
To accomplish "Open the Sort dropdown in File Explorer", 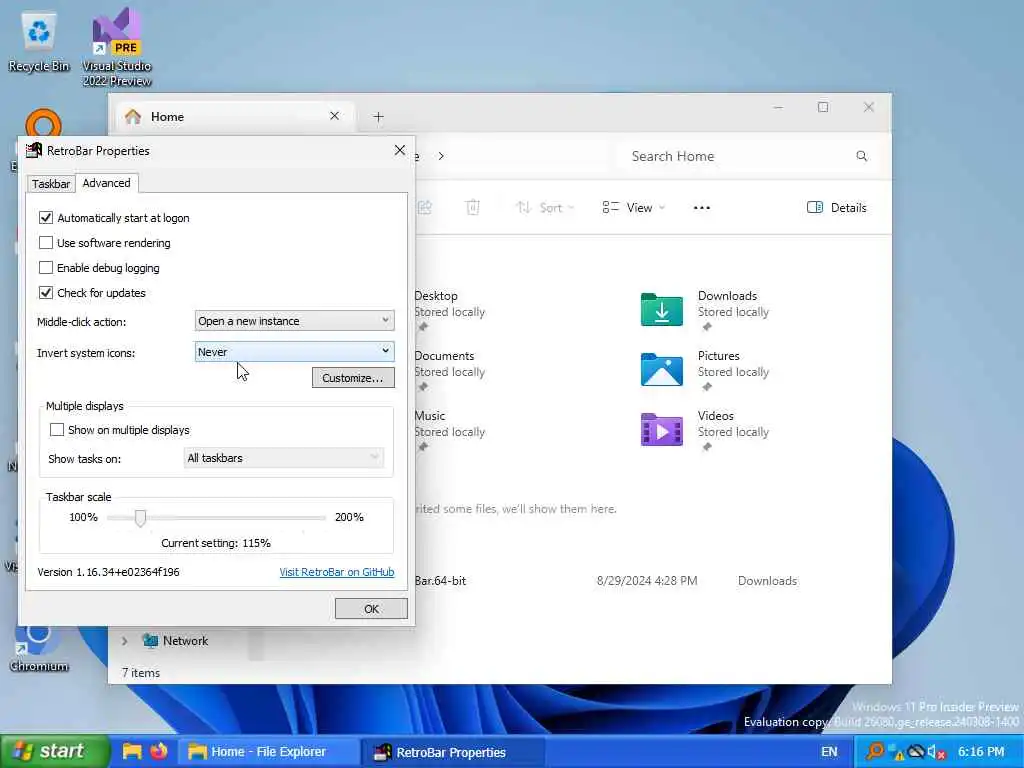I will tap(545, 208).
